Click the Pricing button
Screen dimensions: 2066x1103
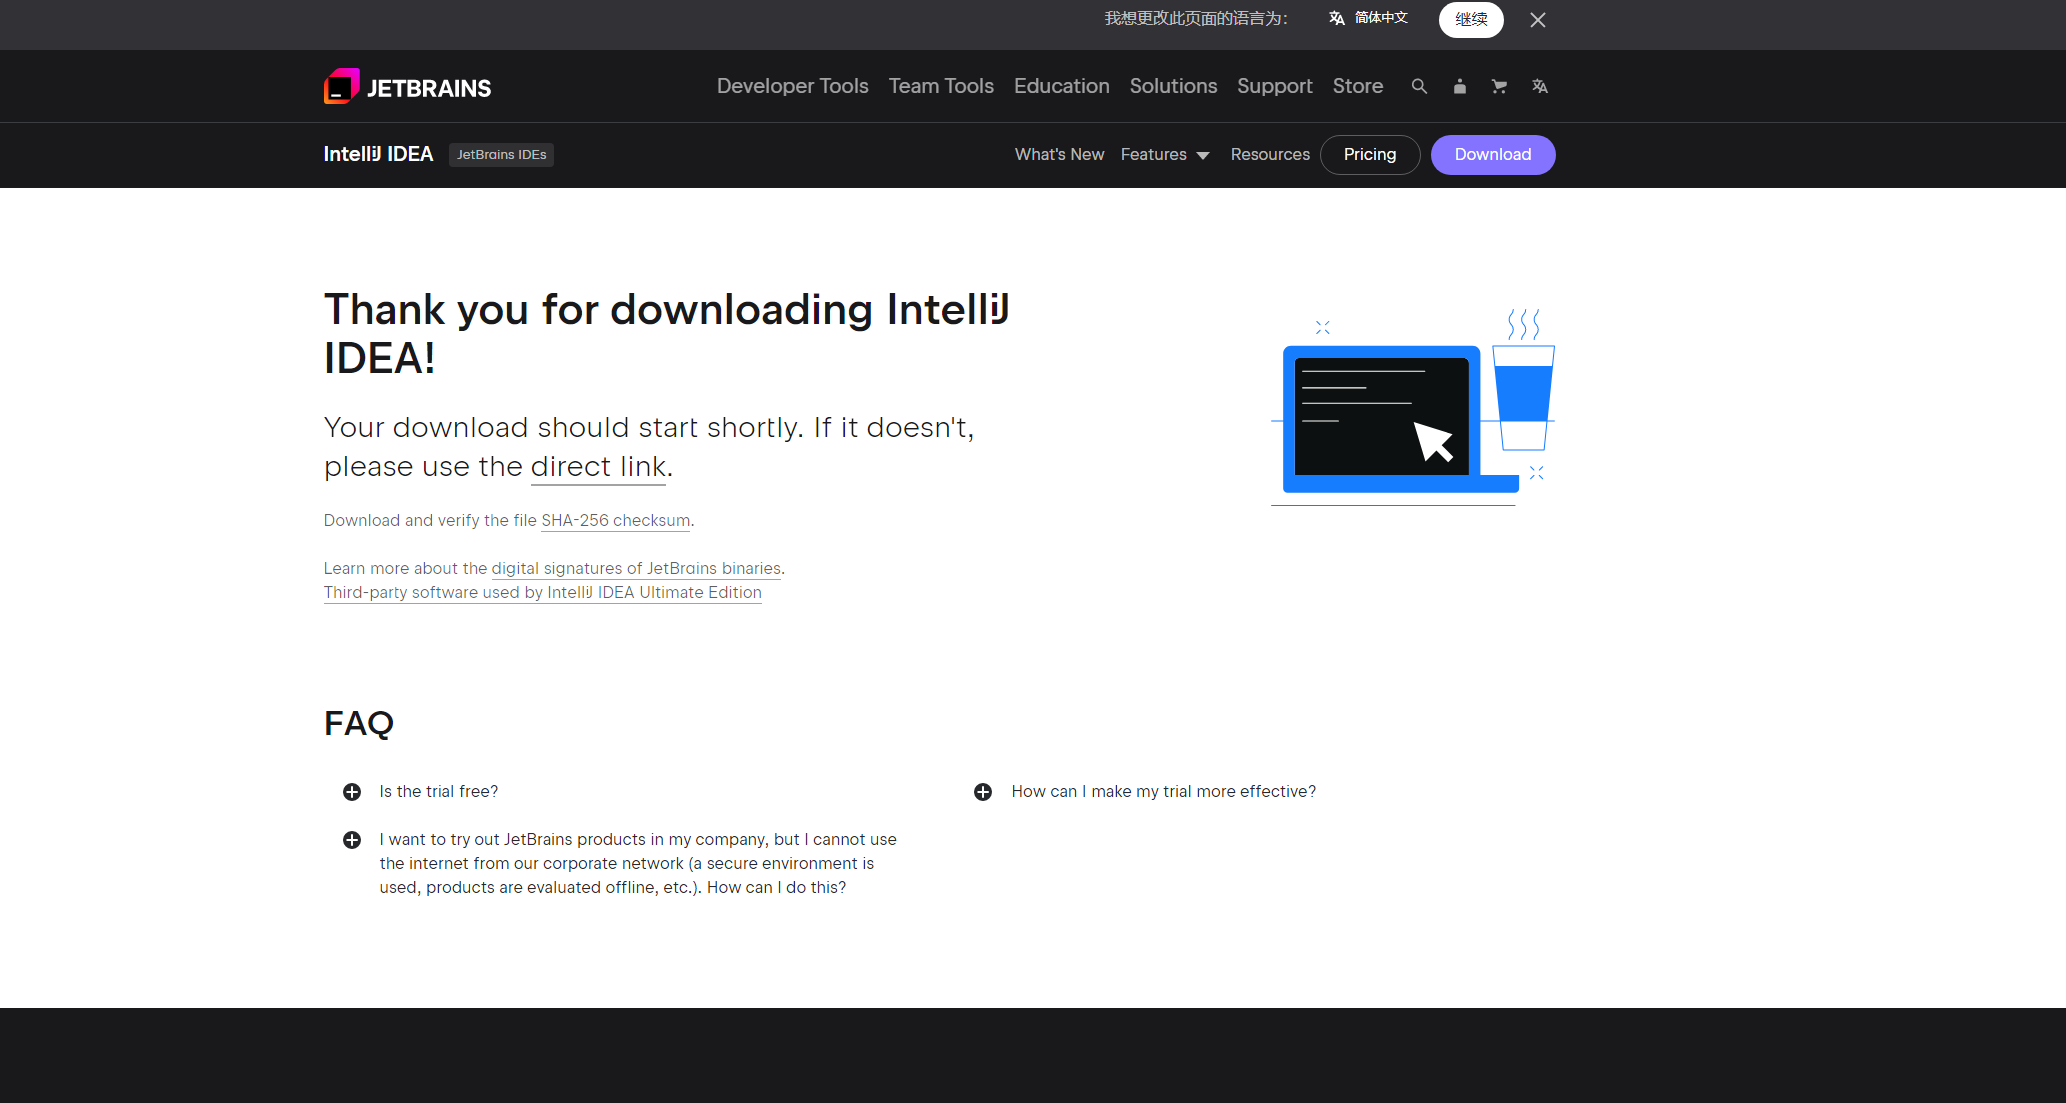1370,155
